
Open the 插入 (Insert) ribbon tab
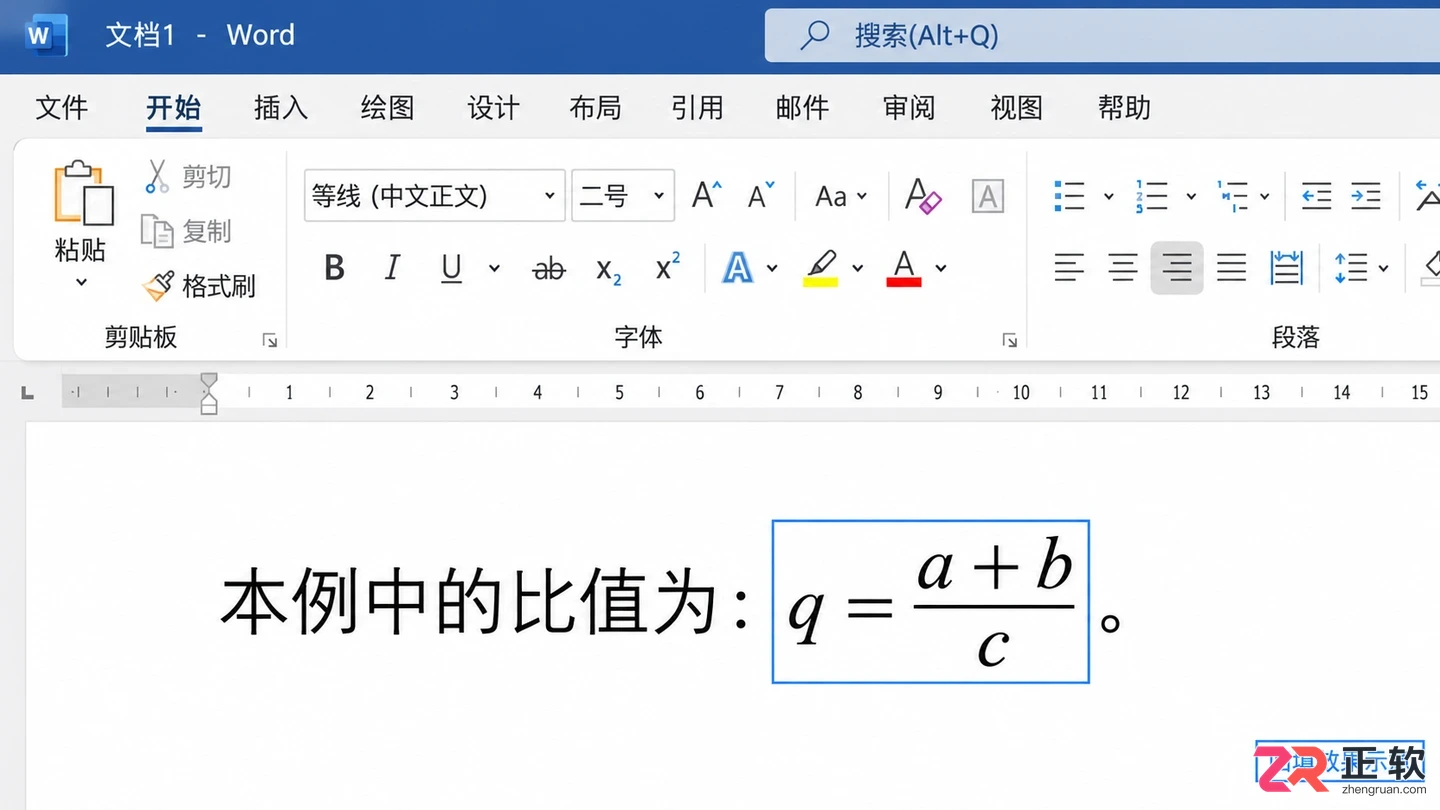(281, 108)
